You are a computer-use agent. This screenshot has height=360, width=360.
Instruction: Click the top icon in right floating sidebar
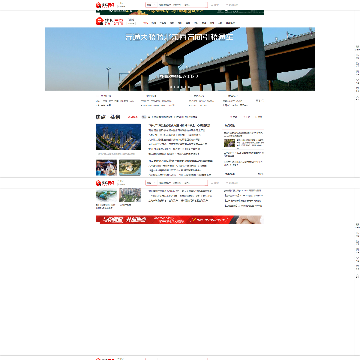(x=357, y=48)
